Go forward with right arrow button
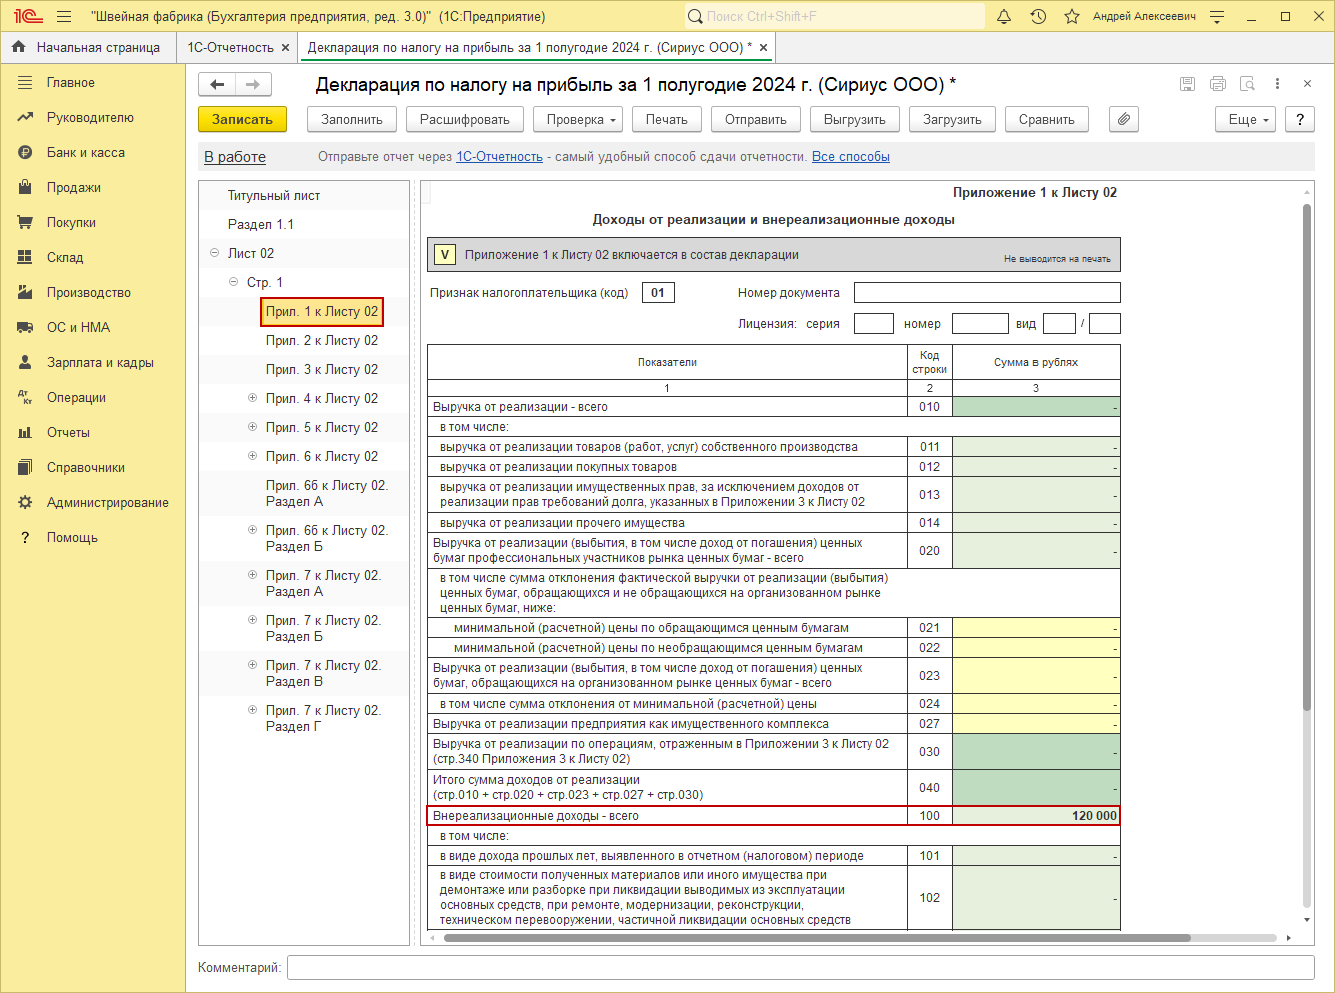This screenshot has width=1335, height=993. 253,85
